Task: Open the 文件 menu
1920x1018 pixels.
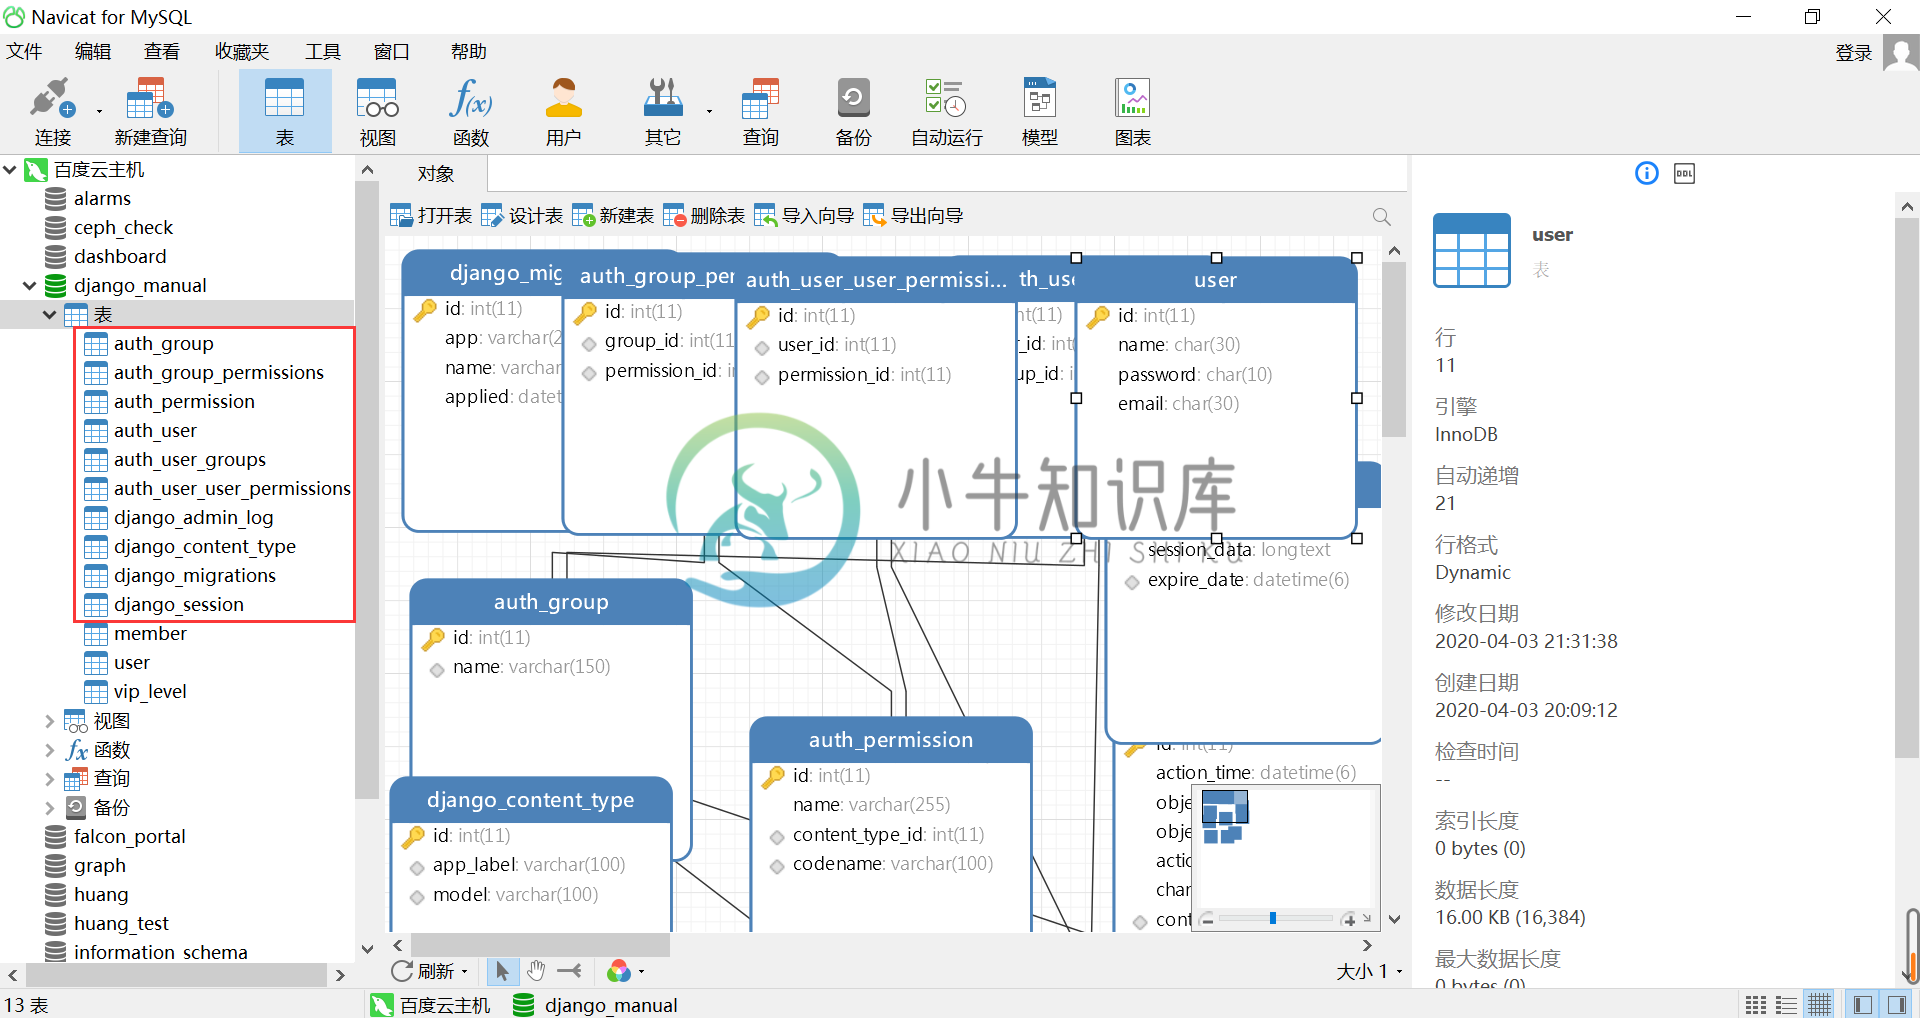Action: [24, 52]
